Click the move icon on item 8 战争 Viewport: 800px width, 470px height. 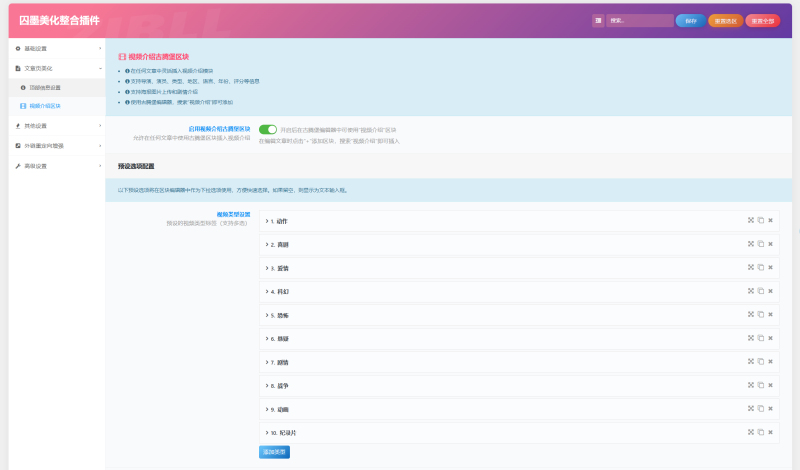click(x=750, y=385)
